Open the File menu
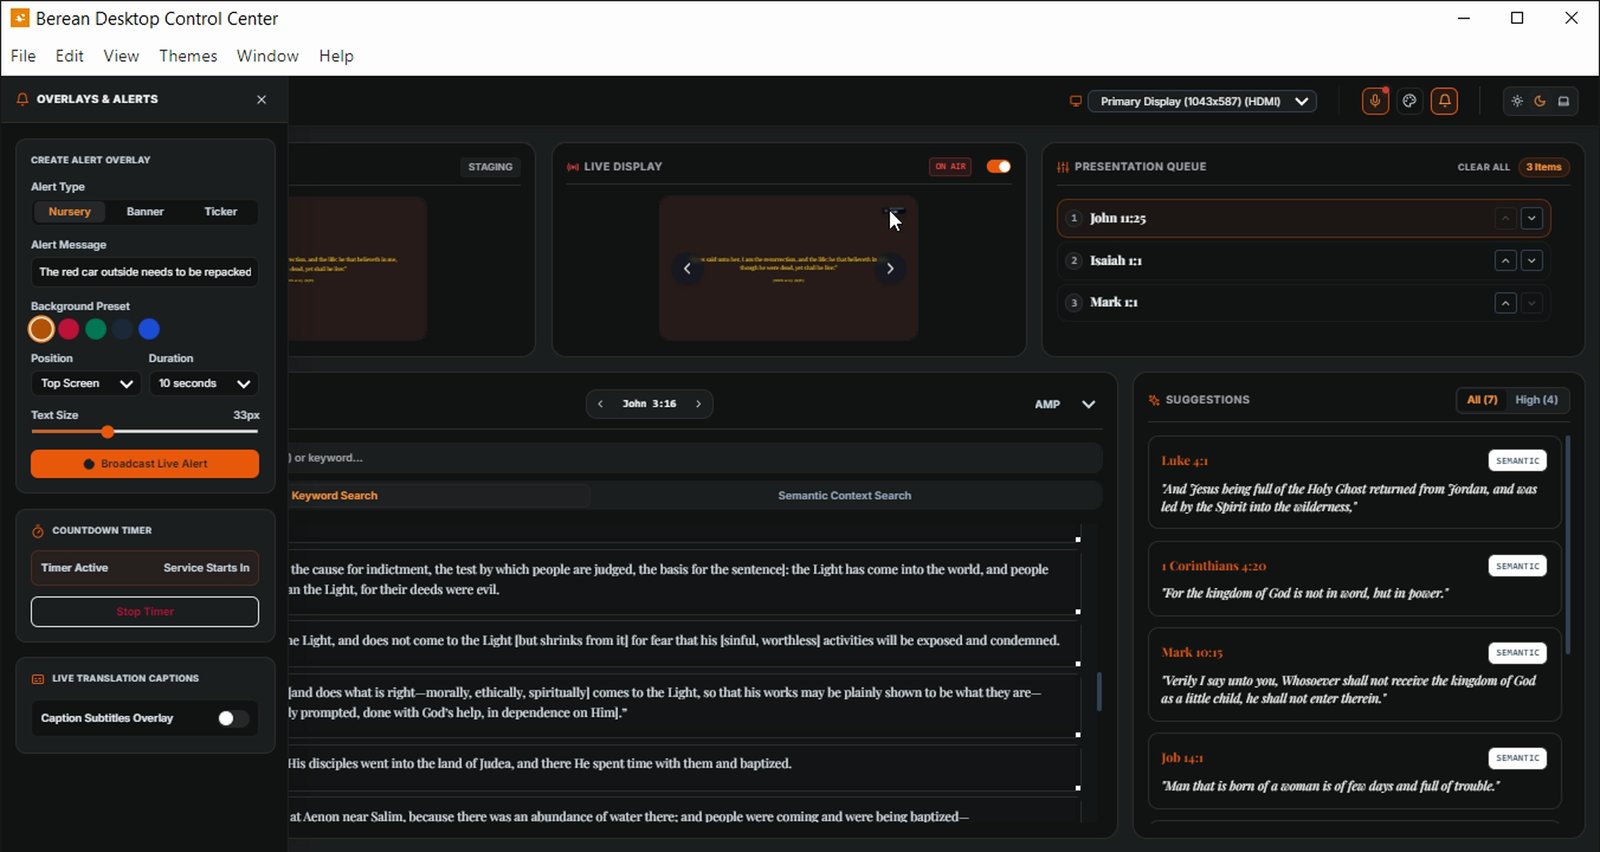Screen dimensions: 1600x852 (23, 56)
